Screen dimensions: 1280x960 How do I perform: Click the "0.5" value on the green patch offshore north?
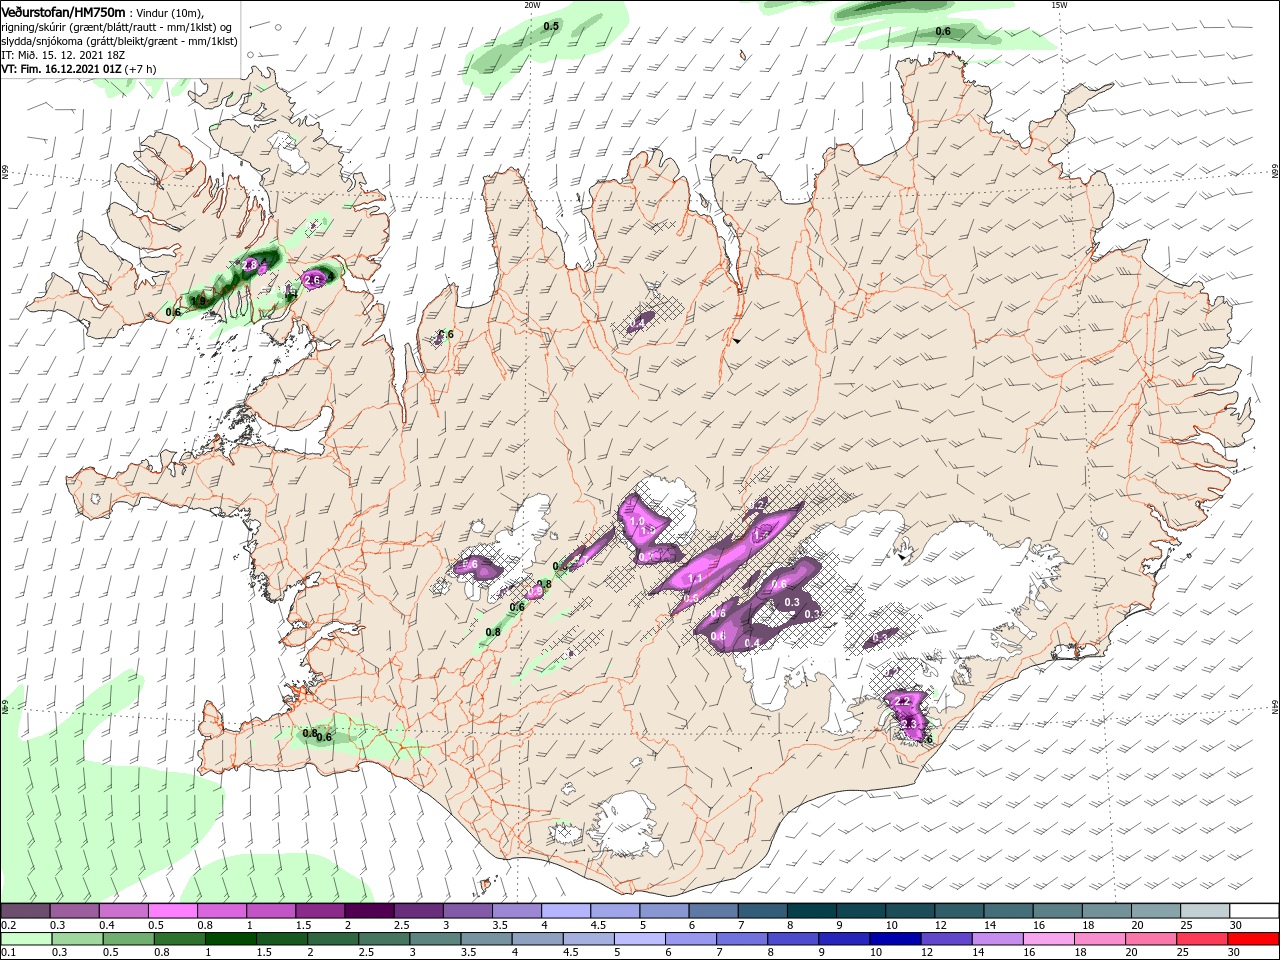click(551, 26)
